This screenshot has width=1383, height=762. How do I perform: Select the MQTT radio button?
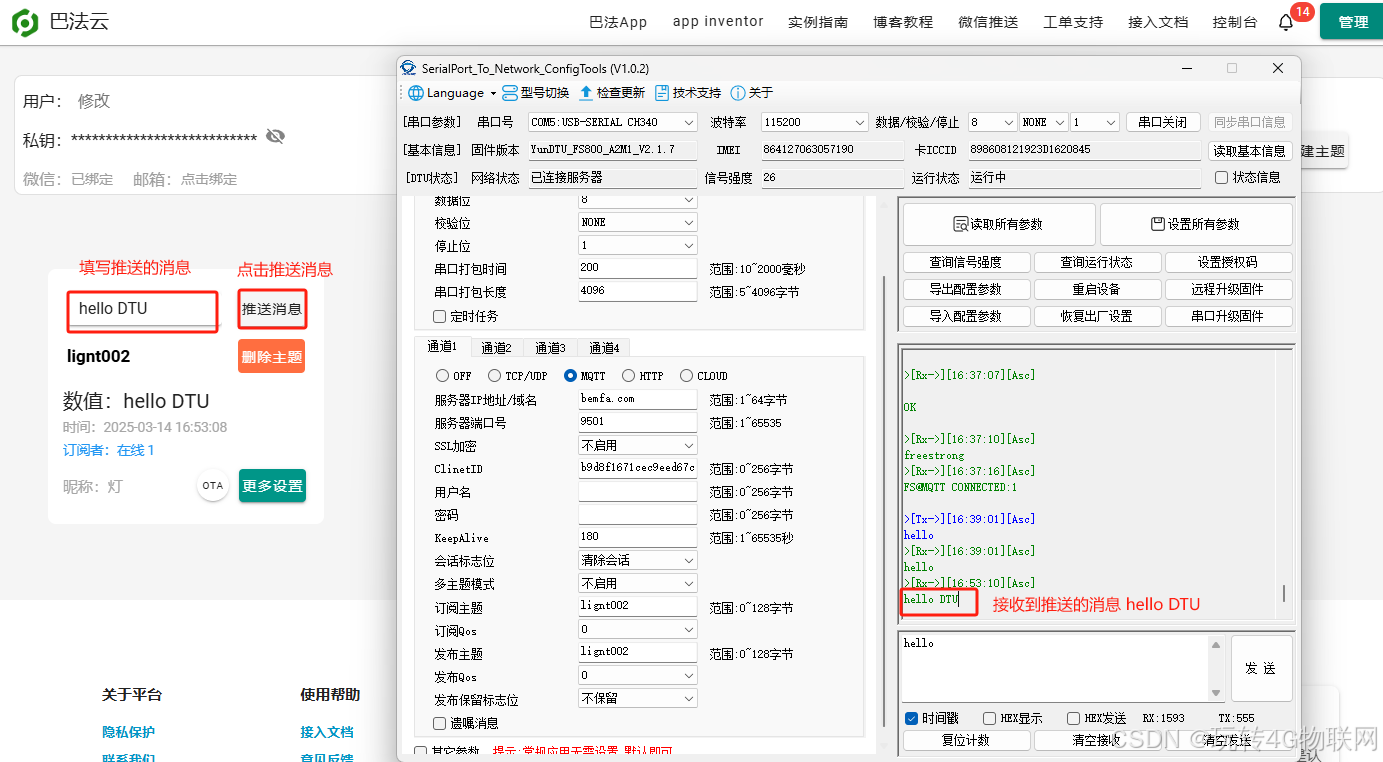coord(570,376)
